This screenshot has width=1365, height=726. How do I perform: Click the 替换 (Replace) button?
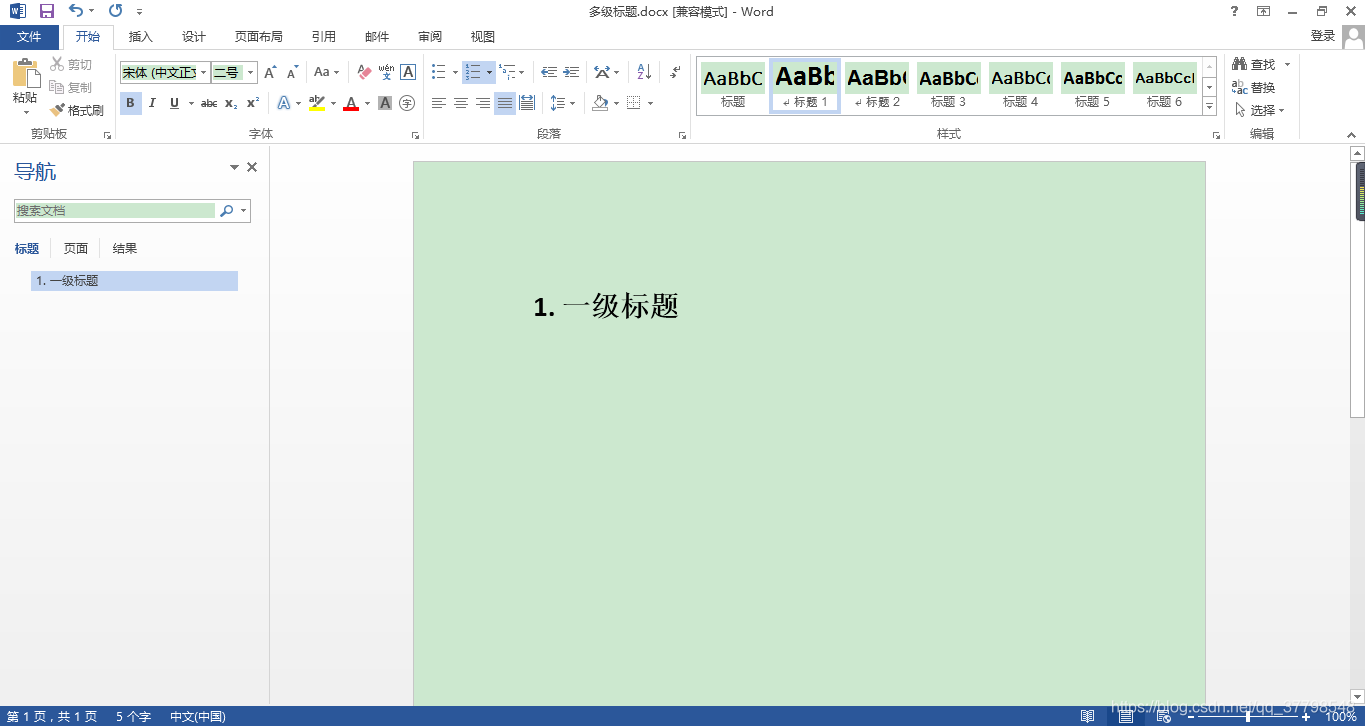(x=1254, y=87)
